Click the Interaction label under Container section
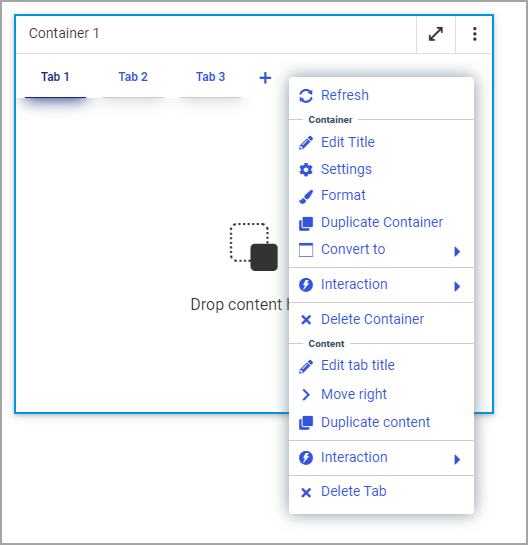Image resolution: width=528 pixels, height=545 pixels. (x=354, y=284)
